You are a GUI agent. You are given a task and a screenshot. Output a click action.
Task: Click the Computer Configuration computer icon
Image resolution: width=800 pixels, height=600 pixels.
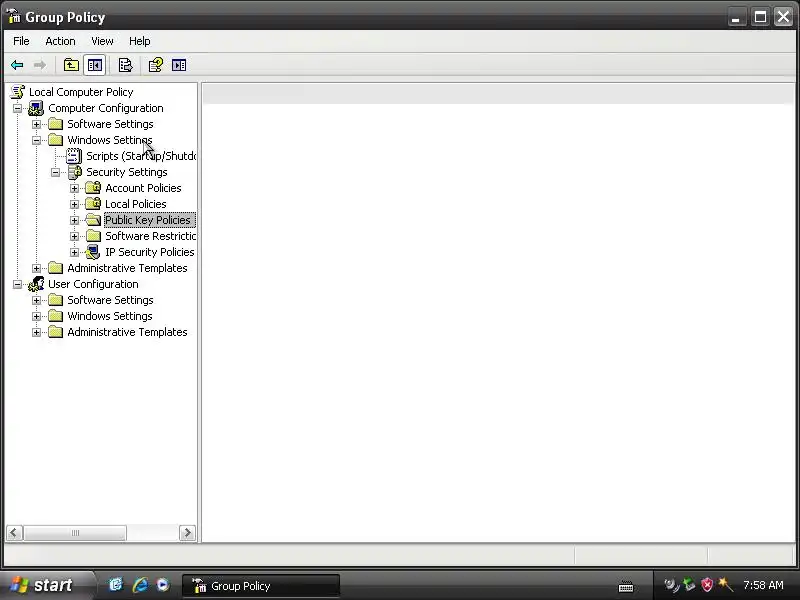[36, 108]
